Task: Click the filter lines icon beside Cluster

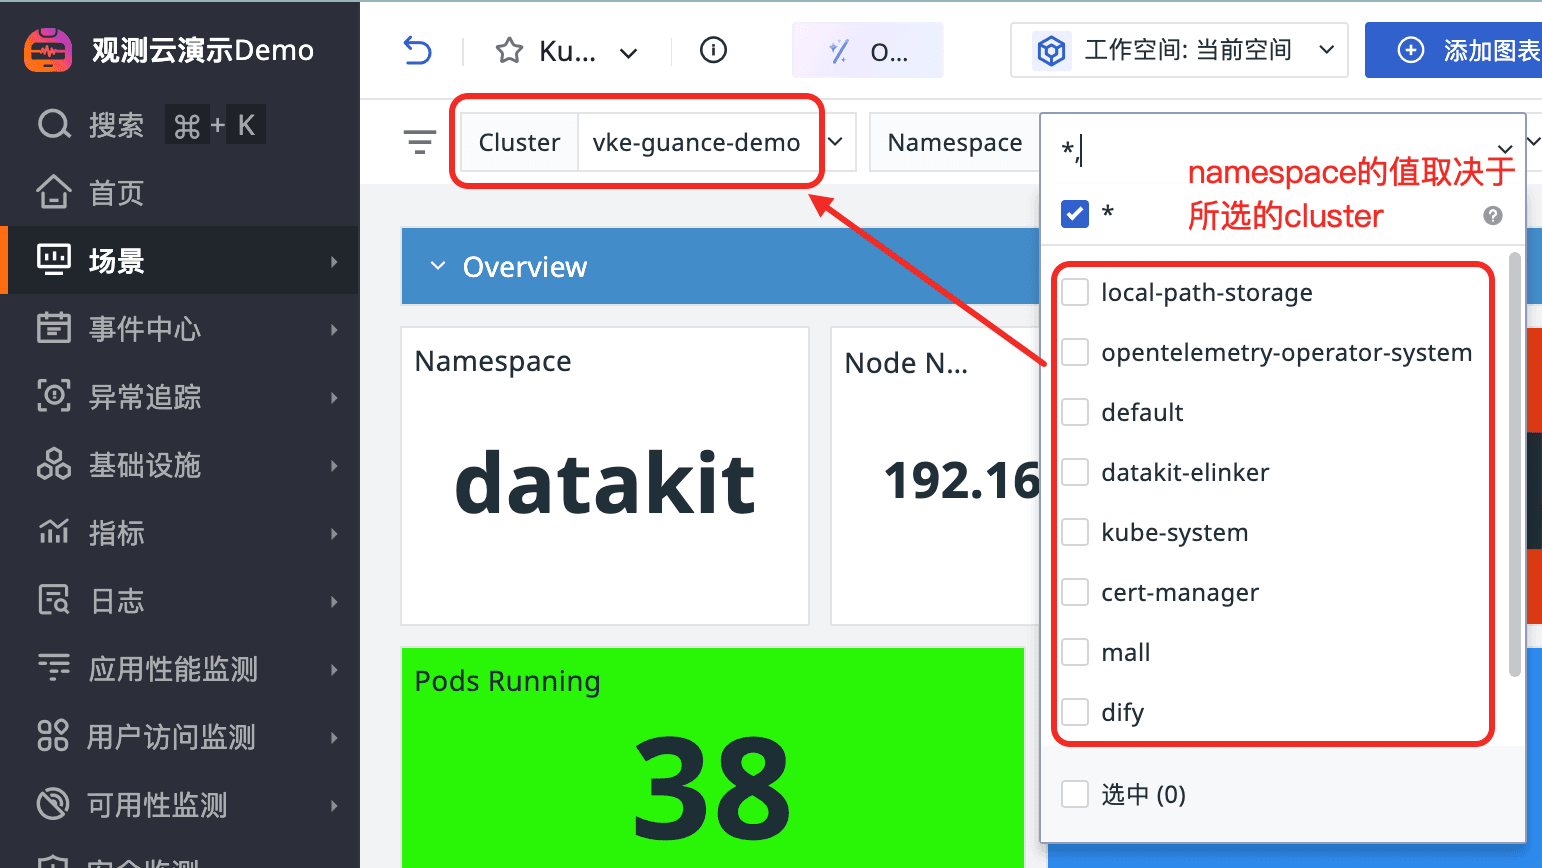Action: coord(420,142)
